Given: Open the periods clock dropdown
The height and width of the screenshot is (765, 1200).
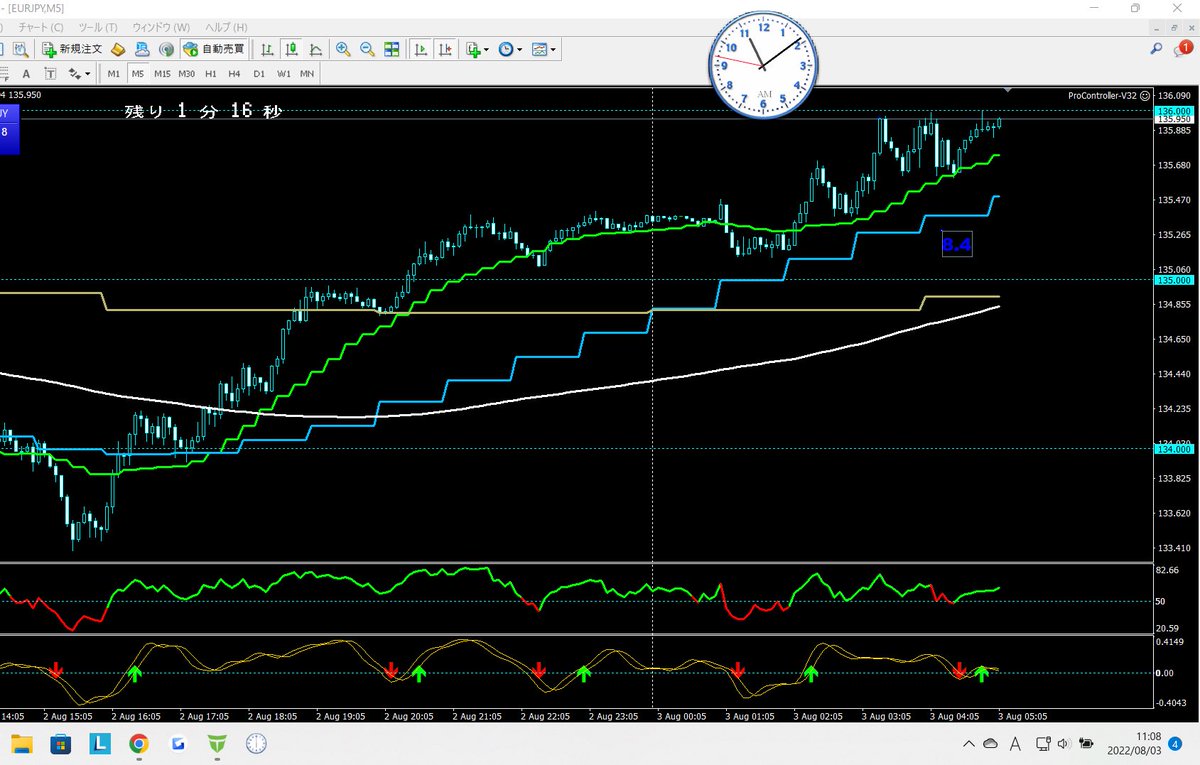Looking at the screenshot, I should point(511,48).
